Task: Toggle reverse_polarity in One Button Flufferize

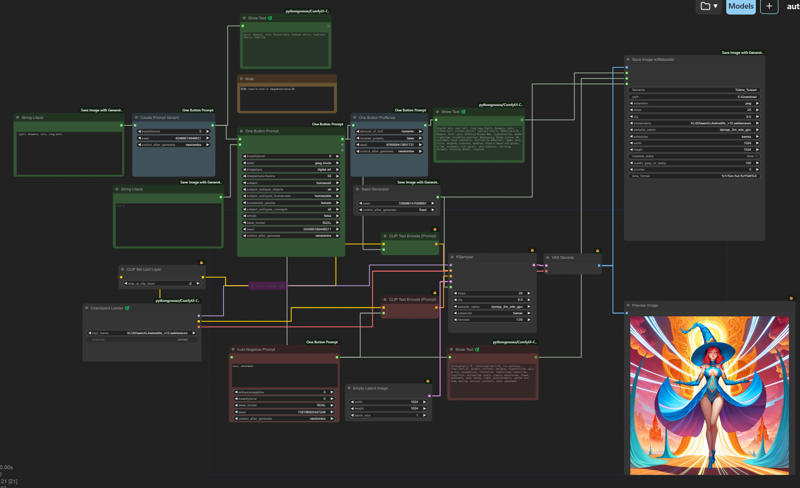Action: [389, 138]
